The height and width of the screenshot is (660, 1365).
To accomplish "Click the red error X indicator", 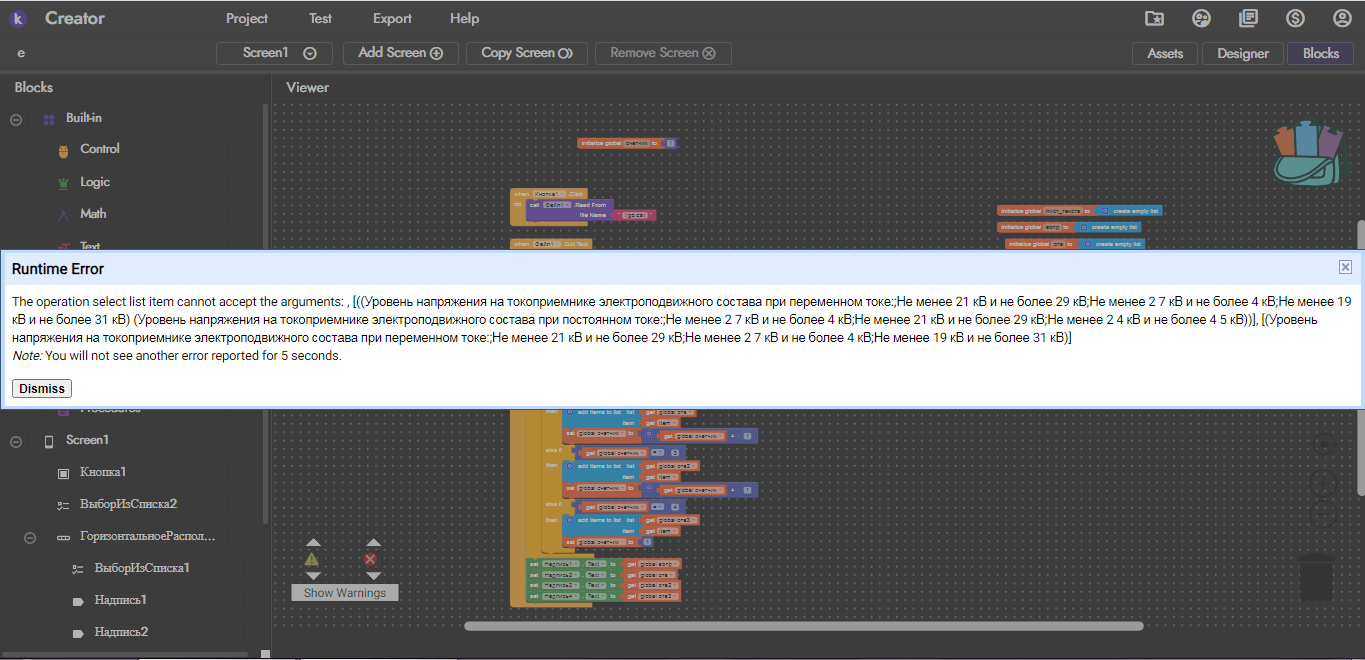I will 371,559.
